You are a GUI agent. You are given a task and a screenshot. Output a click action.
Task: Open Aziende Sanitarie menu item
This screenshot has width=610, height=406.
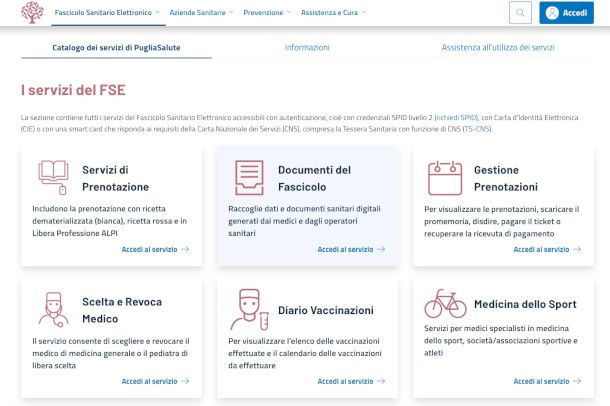[x=197, y=12]
